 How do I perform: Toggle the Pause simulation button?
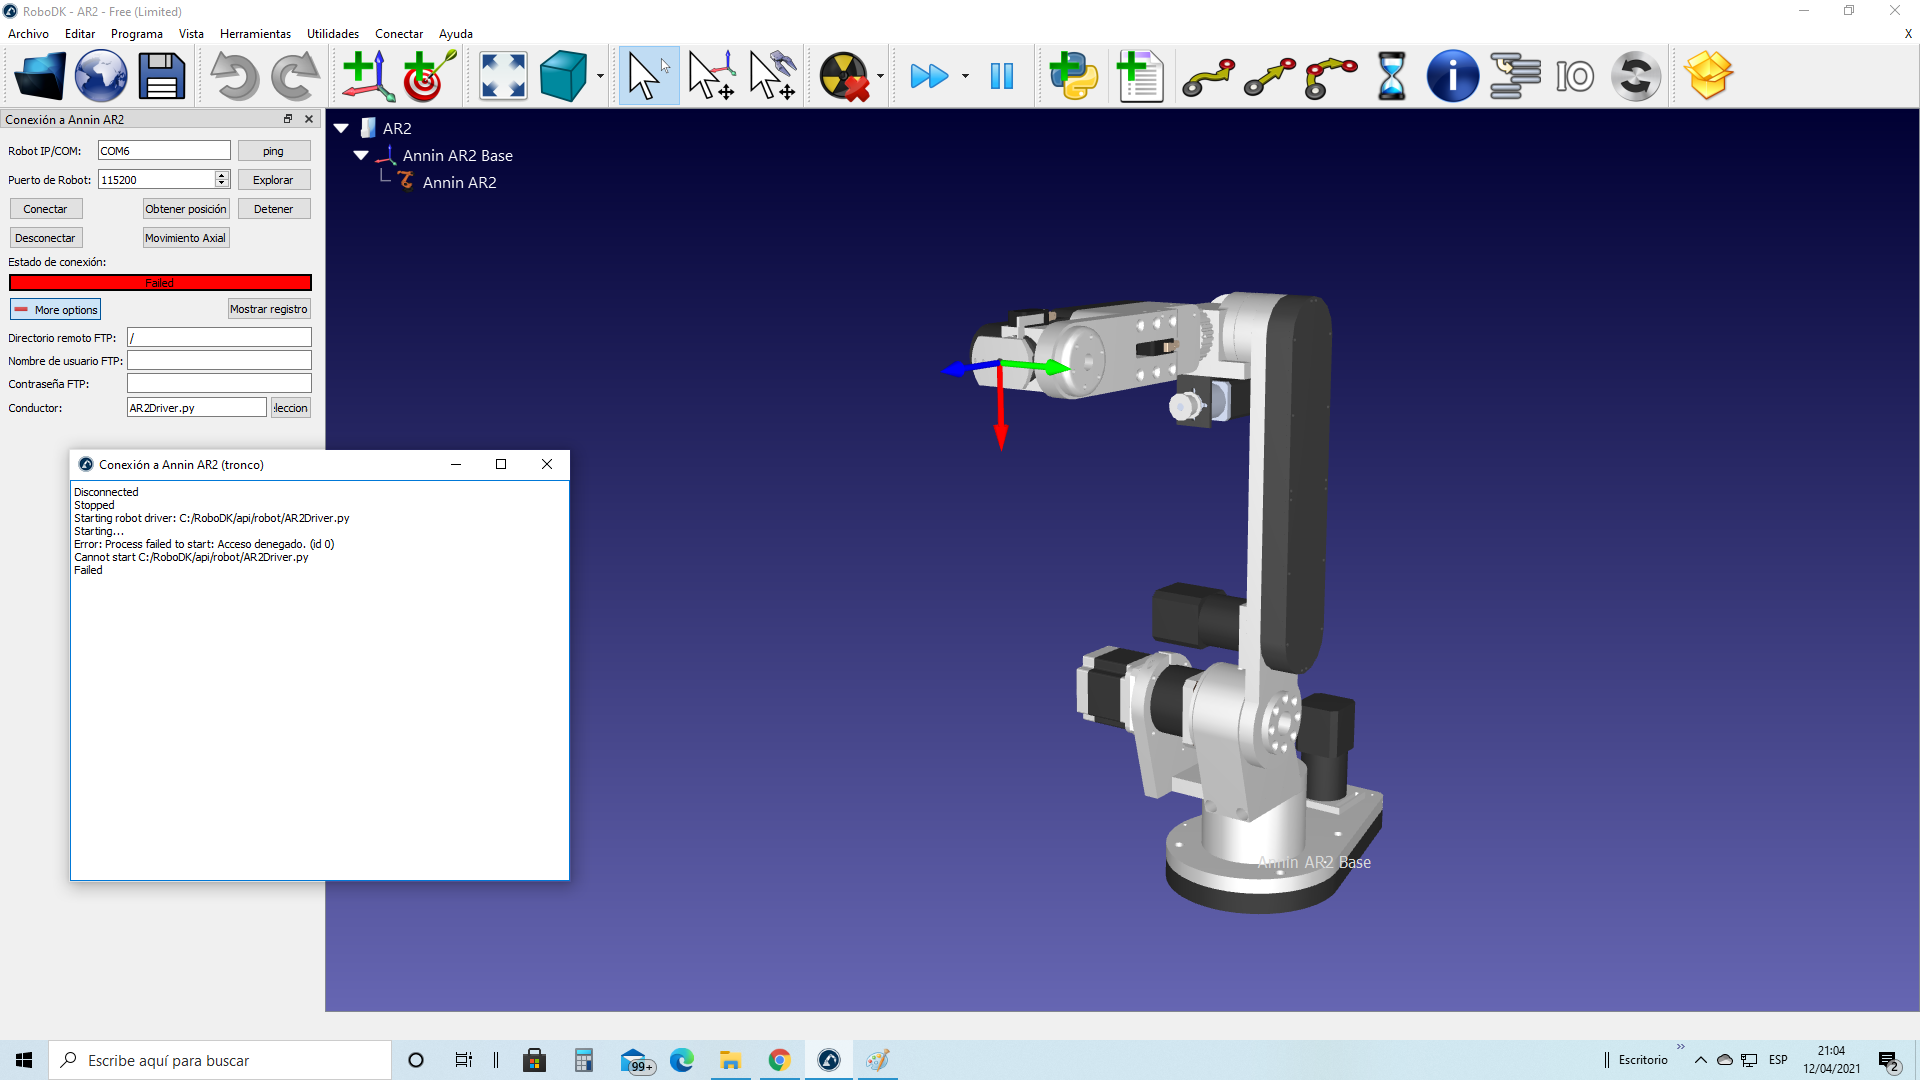1001,76
